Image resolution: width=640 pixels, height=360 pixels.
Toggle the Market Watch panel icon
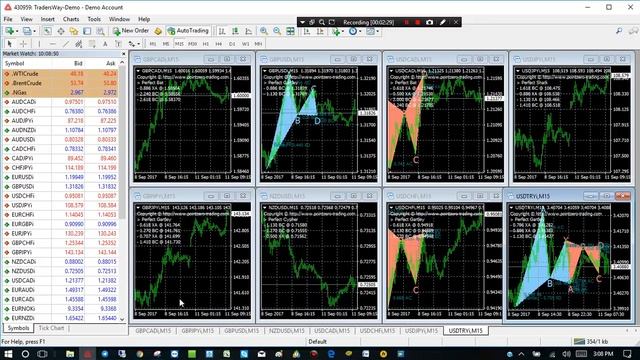(47, 31)
